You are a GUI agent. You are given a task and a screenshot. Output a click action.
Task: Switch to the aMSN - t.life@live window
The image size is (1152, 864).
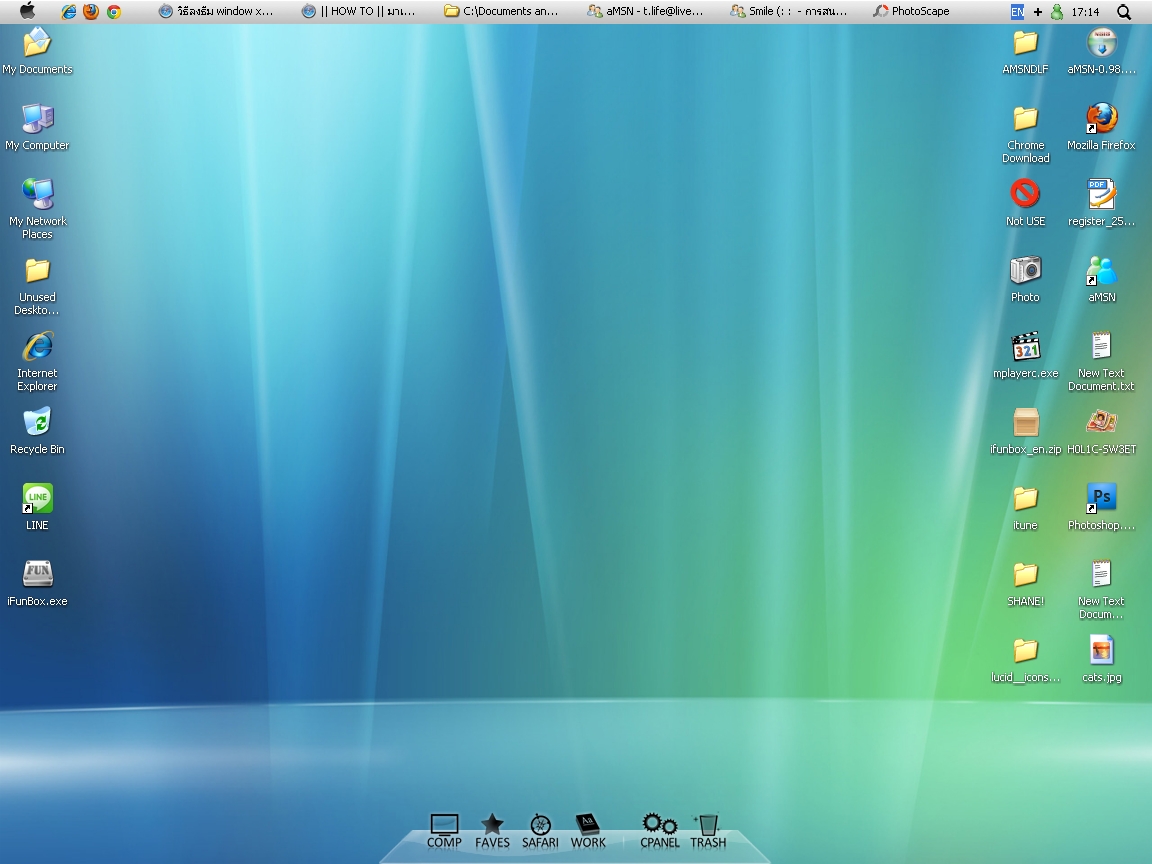coord(645,11)
